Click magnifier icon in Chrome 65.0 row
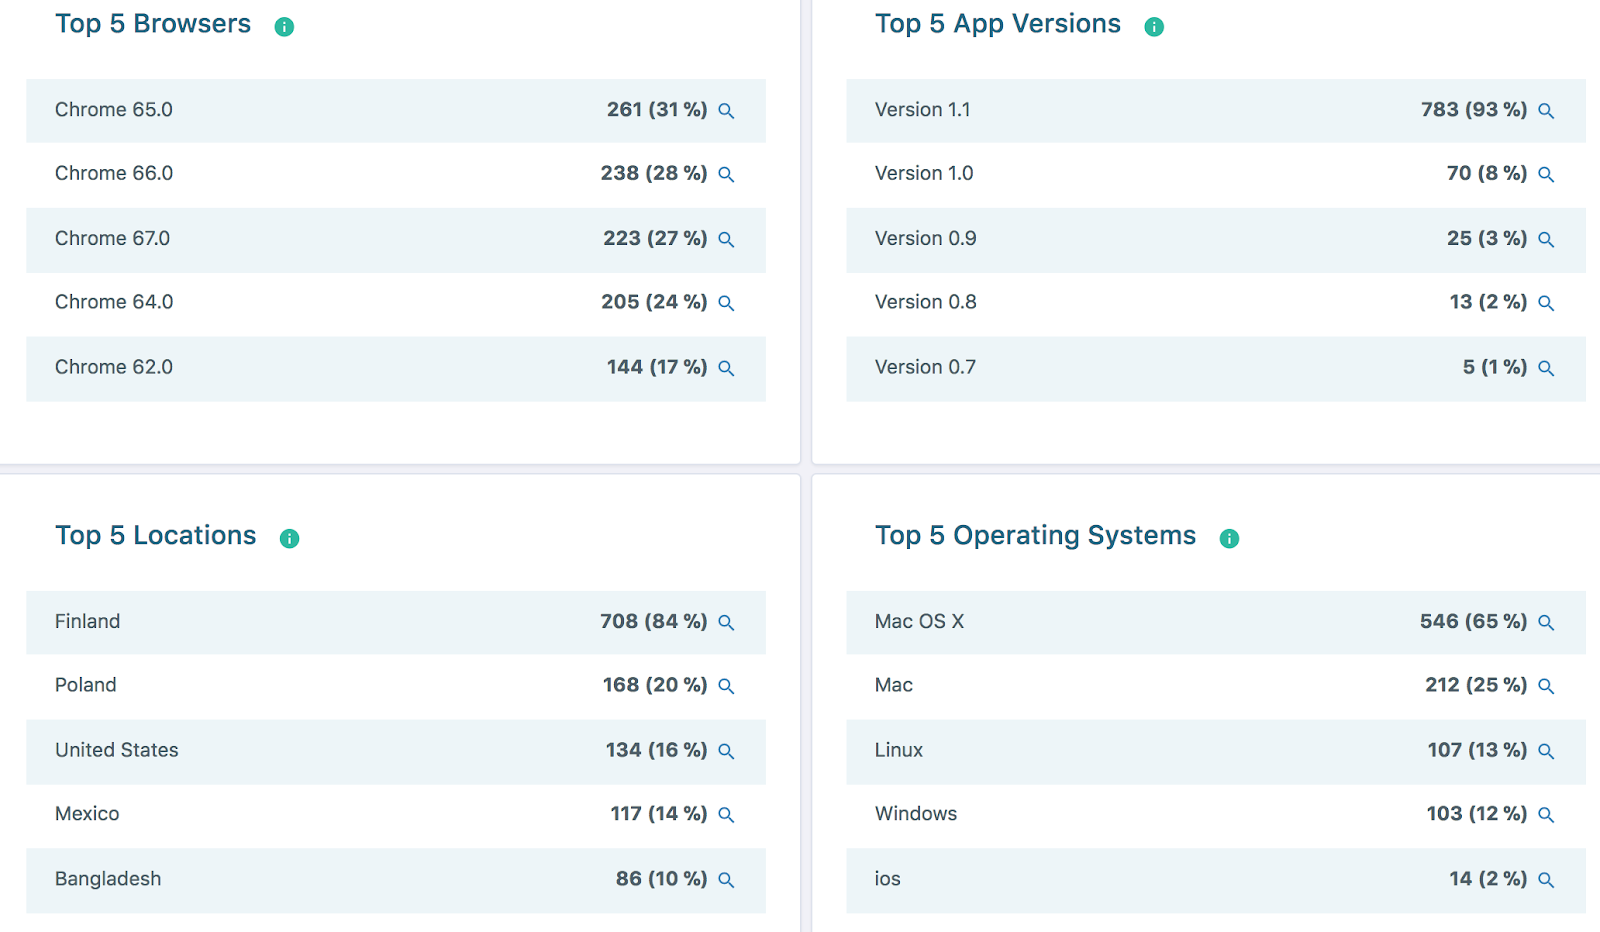Image resolution: width=1600 pixels, height=932 pixels. coord(727,111)
